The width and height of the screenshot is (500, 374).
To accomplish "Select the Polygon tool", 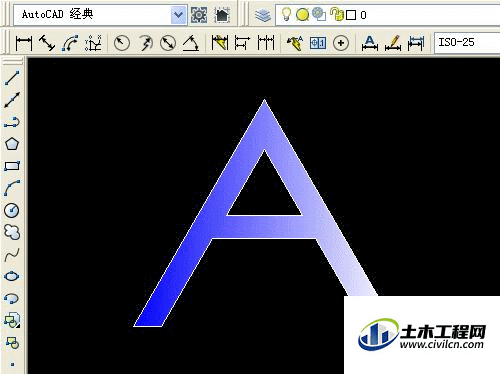I will (12, 144).
